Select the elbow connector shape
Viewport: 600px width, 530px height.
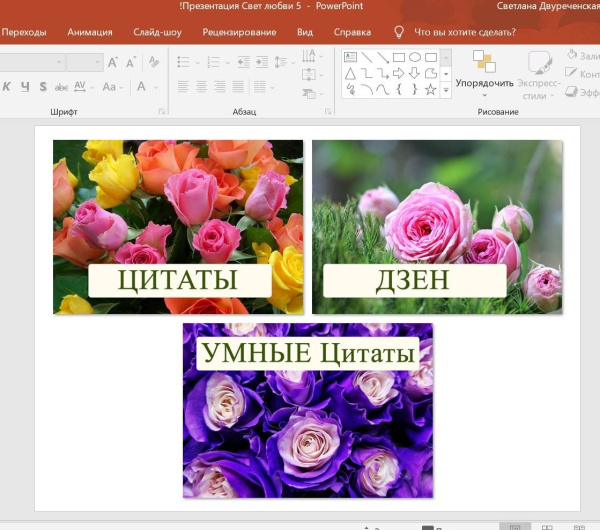367,73
